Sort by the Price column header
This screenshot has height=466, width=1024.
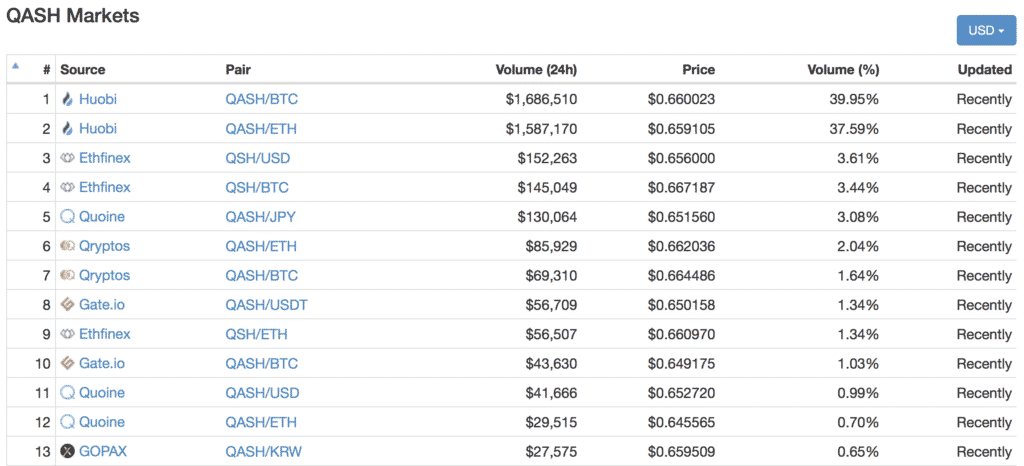[699, 70]
